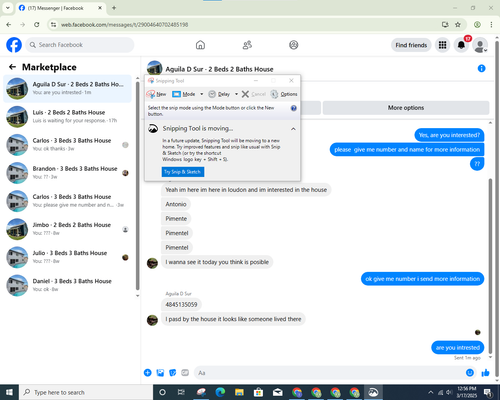500x400 pixels.
Task: Open conversation info icon
Action: point(481,68)
